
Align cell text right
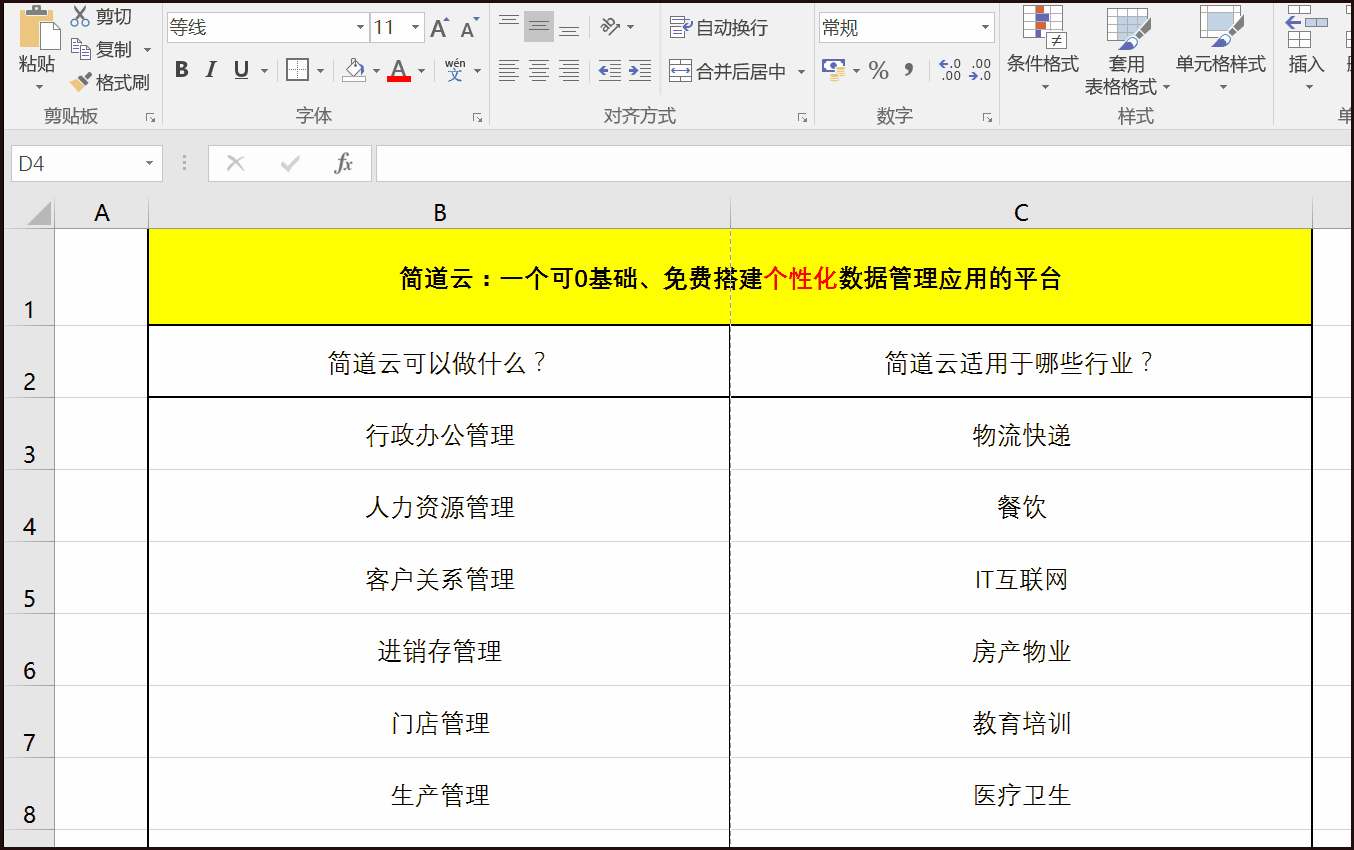coord(569,70)
